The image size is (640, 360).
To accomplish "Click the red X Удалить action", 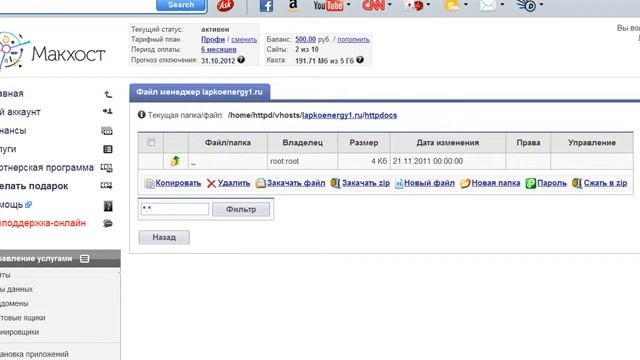I will (x=229, y=183).
